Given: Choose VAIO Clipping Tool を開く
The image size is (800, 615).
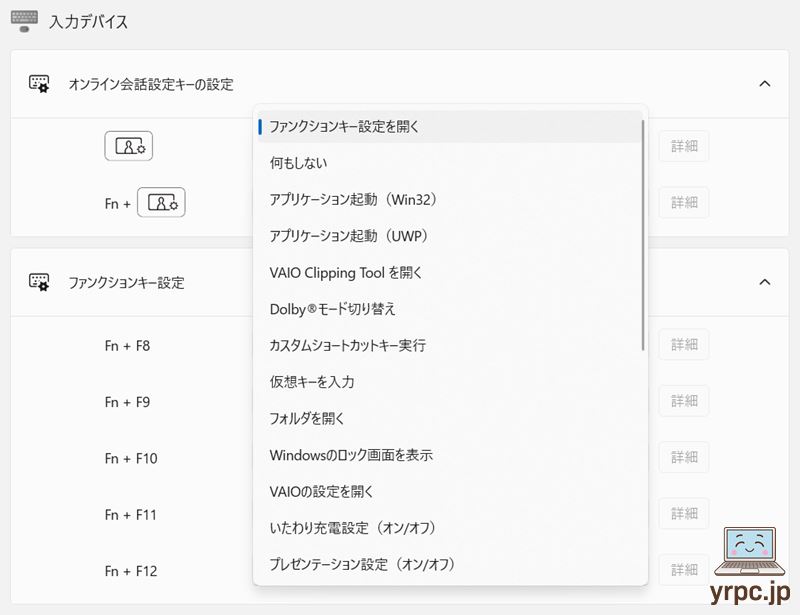Looking at the screenshot, I should 346,273.
